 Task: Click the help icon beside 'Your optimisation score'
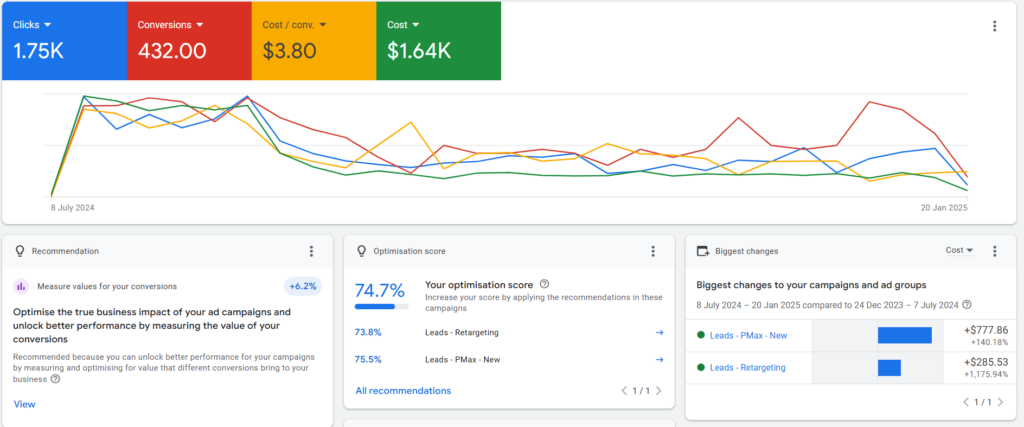544,284
